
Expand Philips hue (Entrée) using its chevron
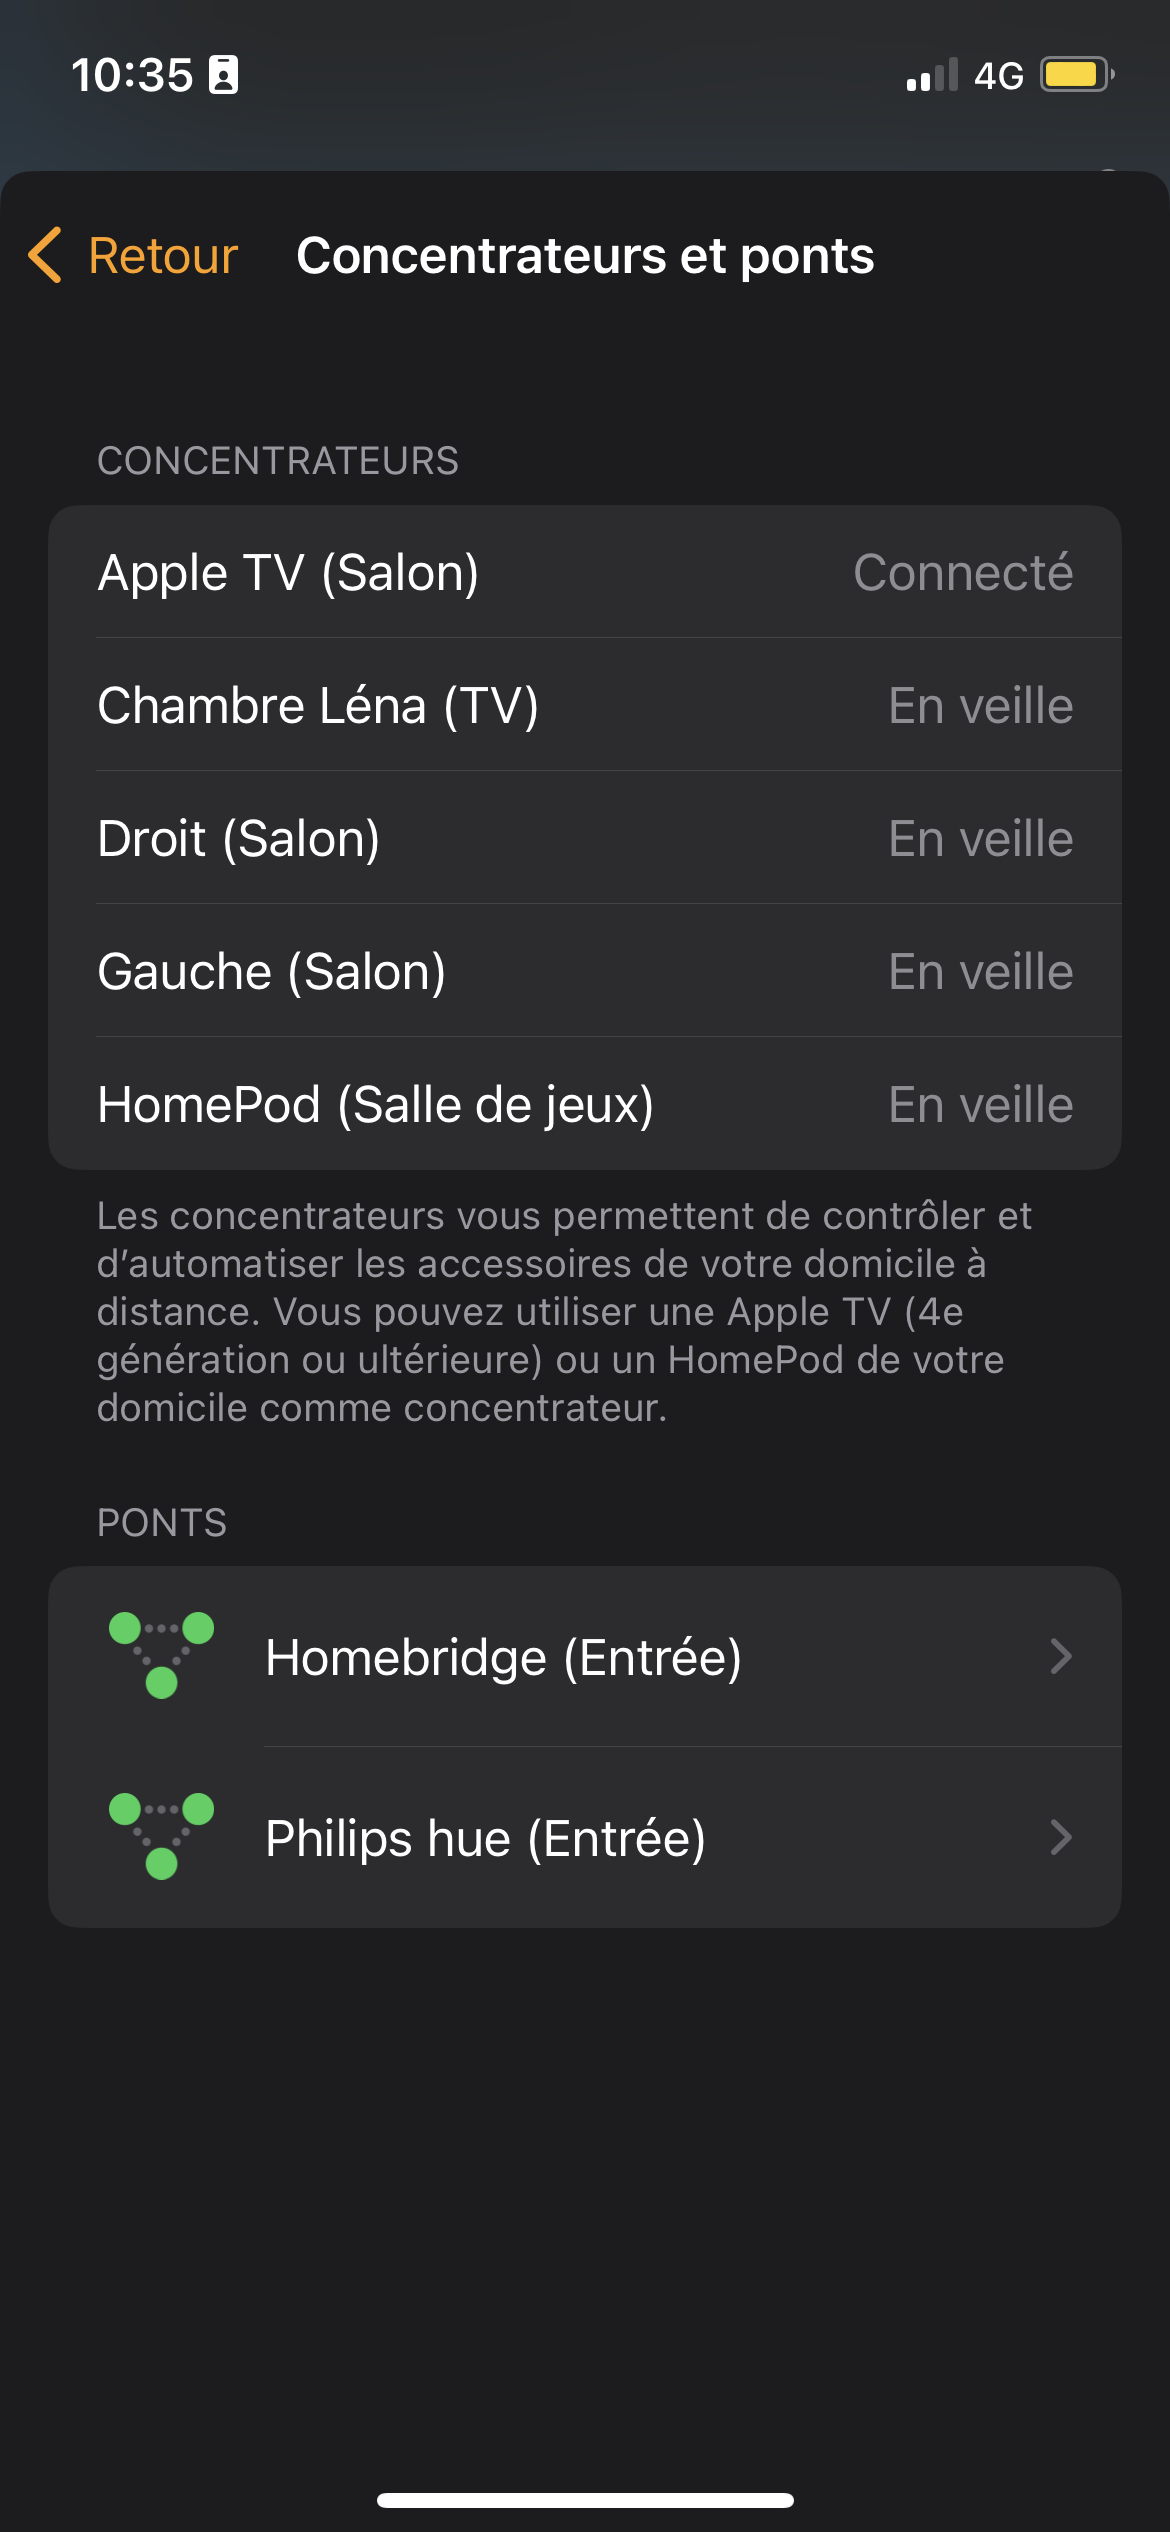coord(1061,1837)
